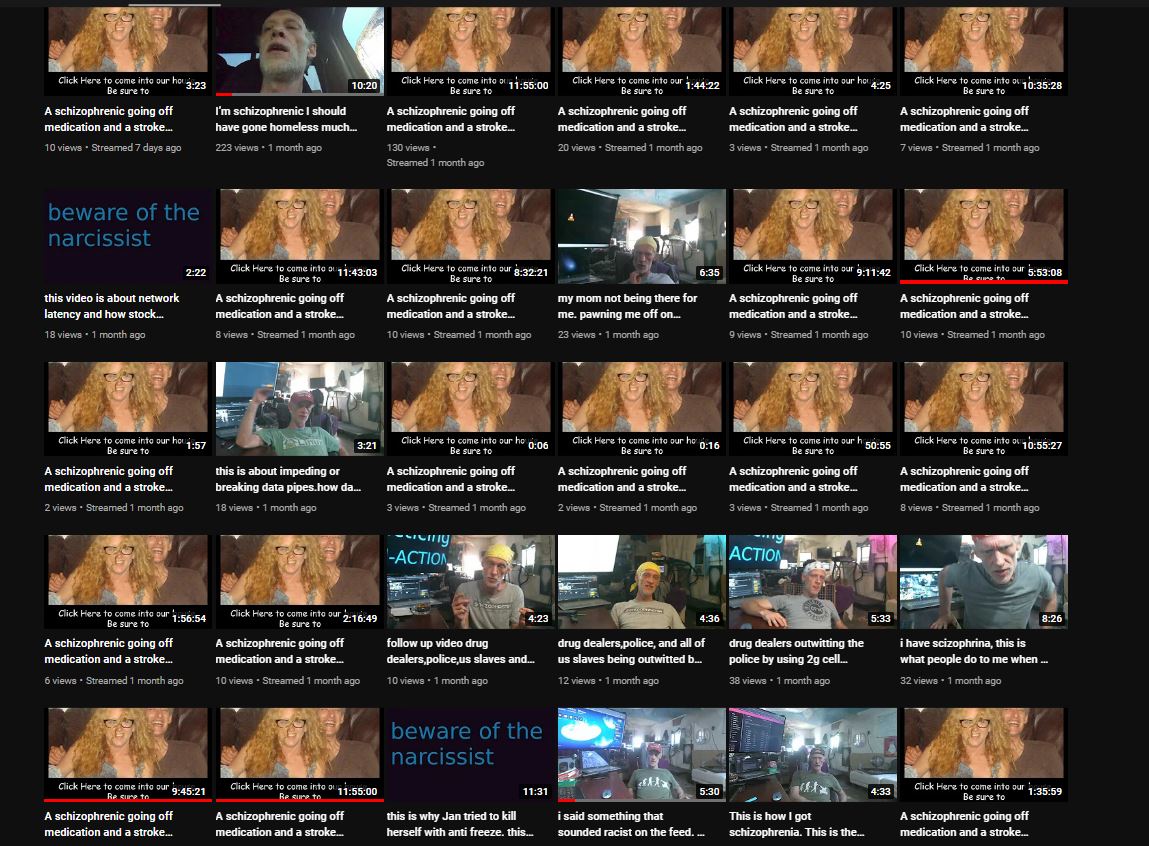Open the 10:35:28 stream thumbnail
The height and width of the screenshot is (846, 1149).
pos(983,51)
